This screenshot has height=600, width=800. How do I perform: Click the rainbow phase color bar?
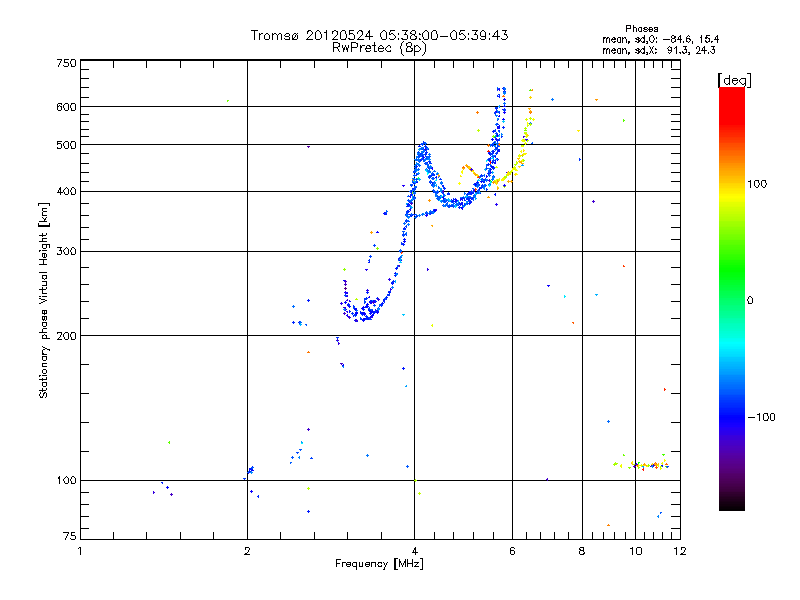click(732, 299)
